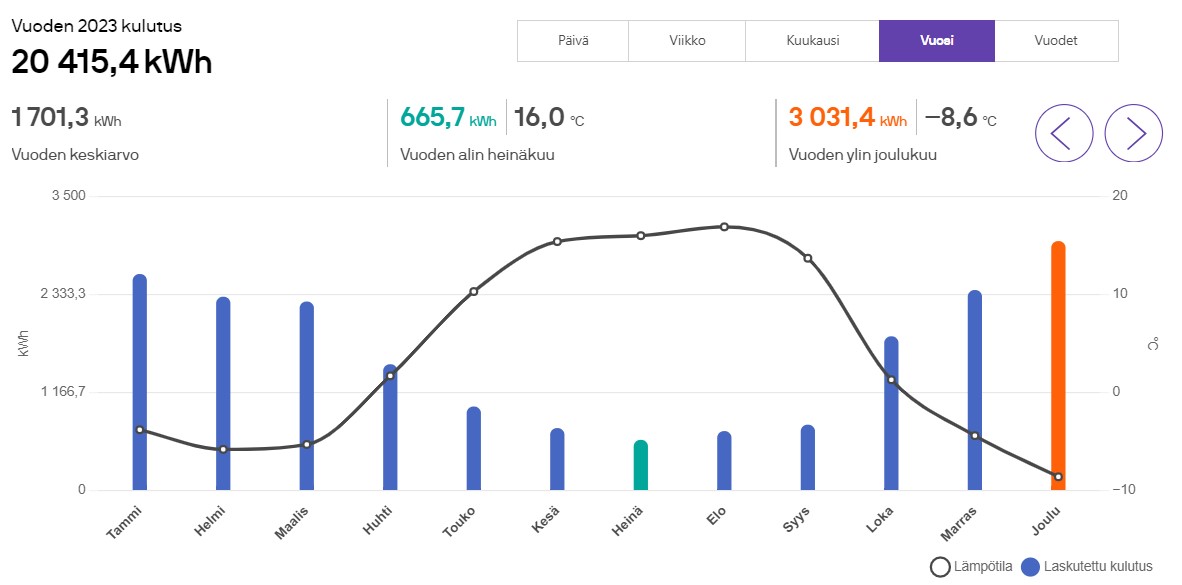Open the Vuodet view tab
The width and height of the screenshot is (1182, 585).
pos(1057,41)
